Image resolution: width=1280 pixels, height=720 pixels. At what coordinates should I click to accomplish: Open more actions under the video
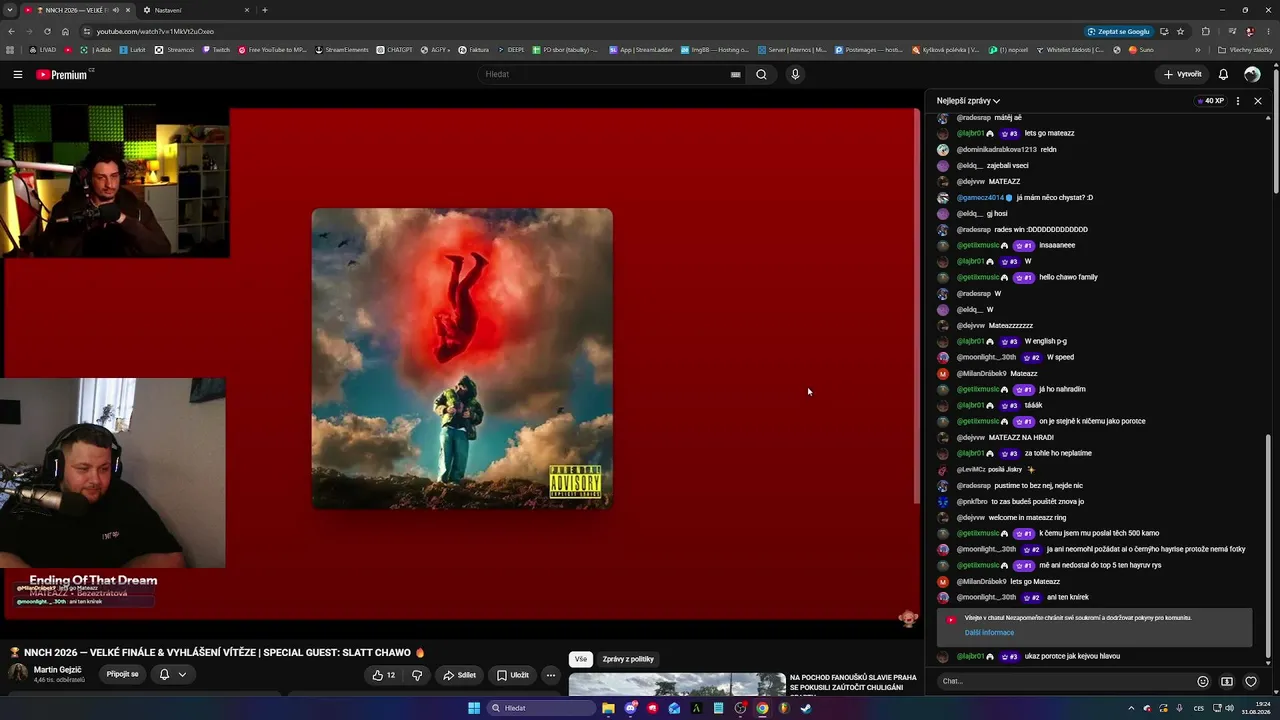point(550,675)
